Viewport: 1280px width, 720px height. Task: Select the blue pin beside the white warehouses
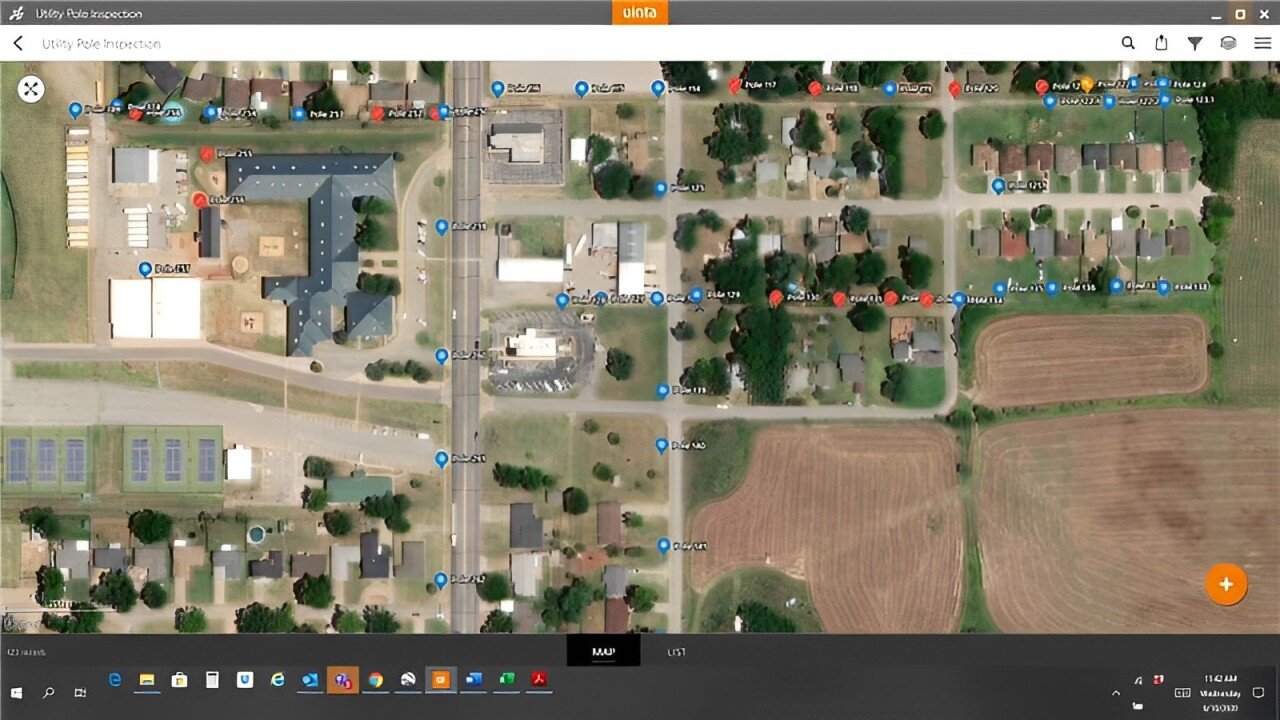145,269
